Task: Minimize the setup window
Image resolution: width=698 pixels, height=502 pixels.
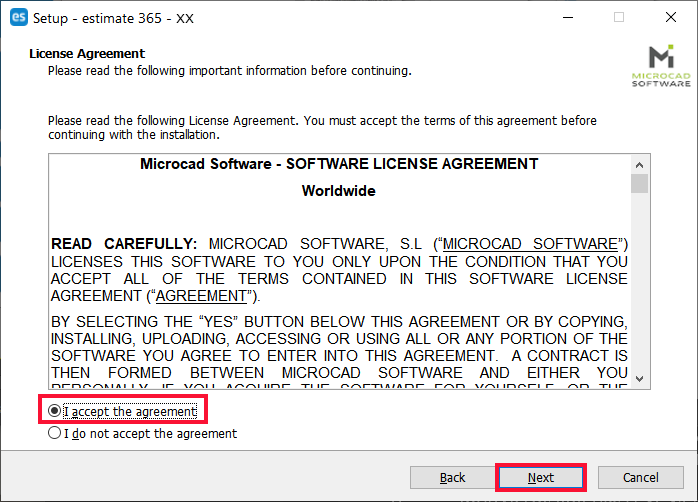Action: (568, 18)
